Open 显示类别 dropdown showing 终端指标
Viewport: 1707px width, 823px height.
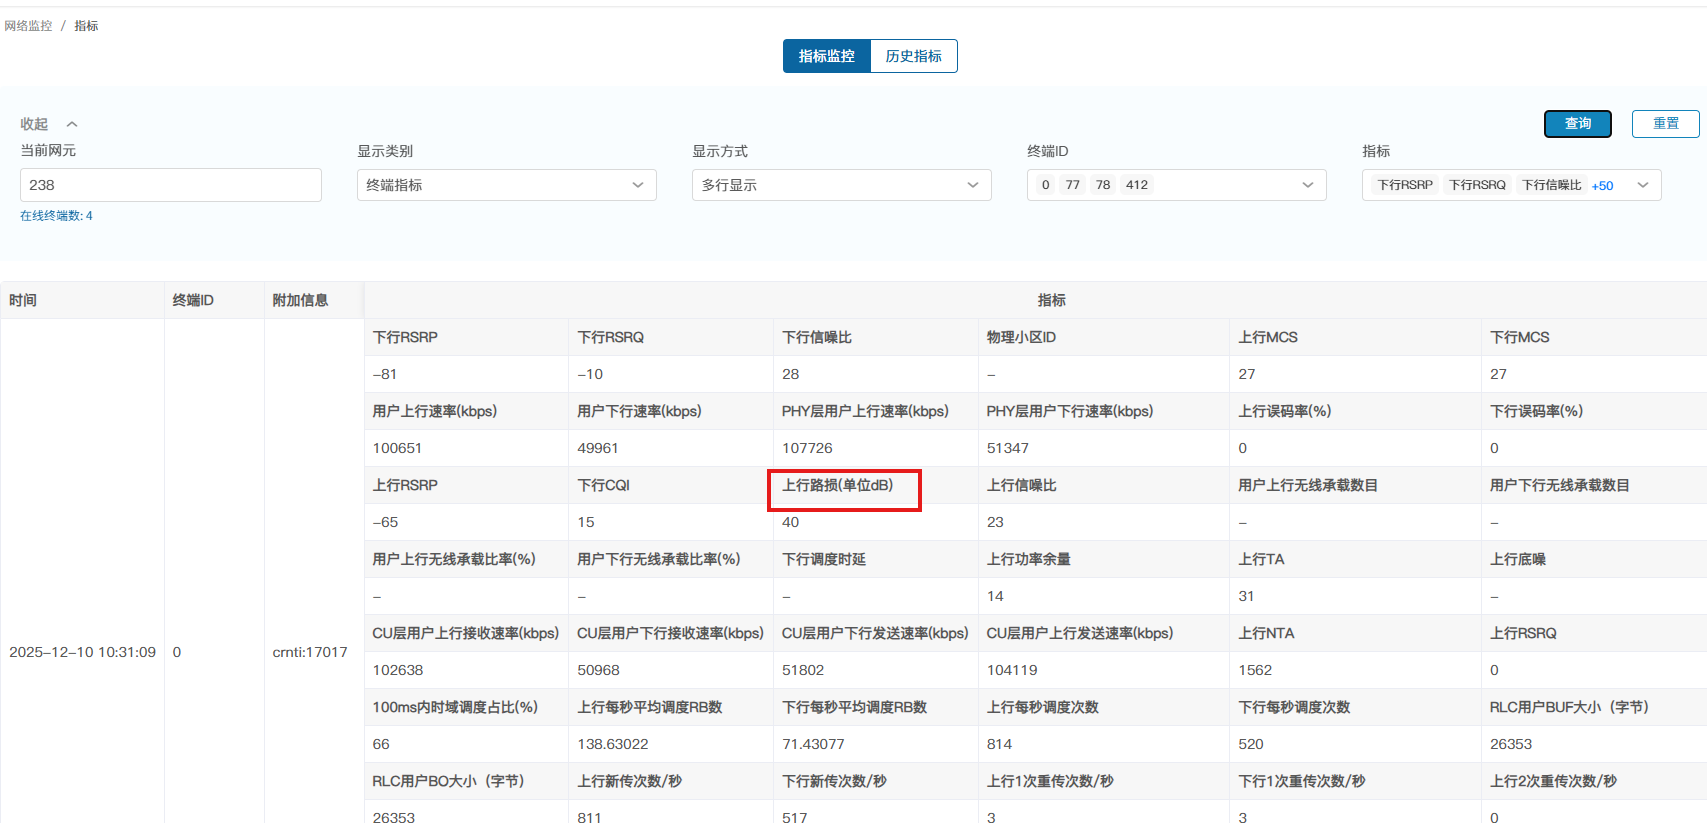click(495, 185)
